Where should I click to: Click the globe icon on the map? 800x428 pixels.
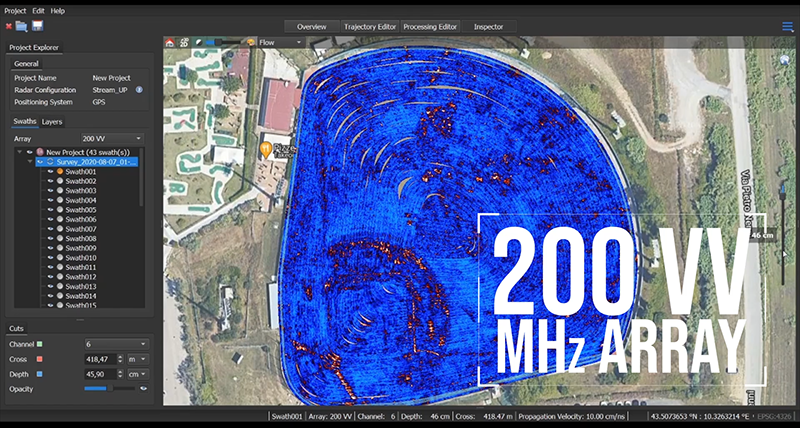[x=785, y=60]
